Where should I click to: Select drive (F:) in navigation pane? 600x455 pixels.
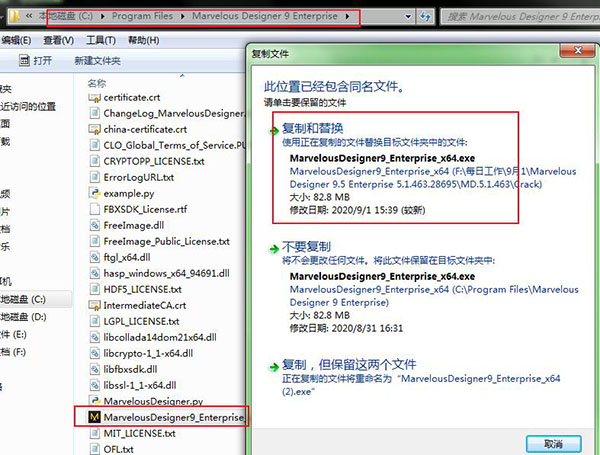[14, 352]
